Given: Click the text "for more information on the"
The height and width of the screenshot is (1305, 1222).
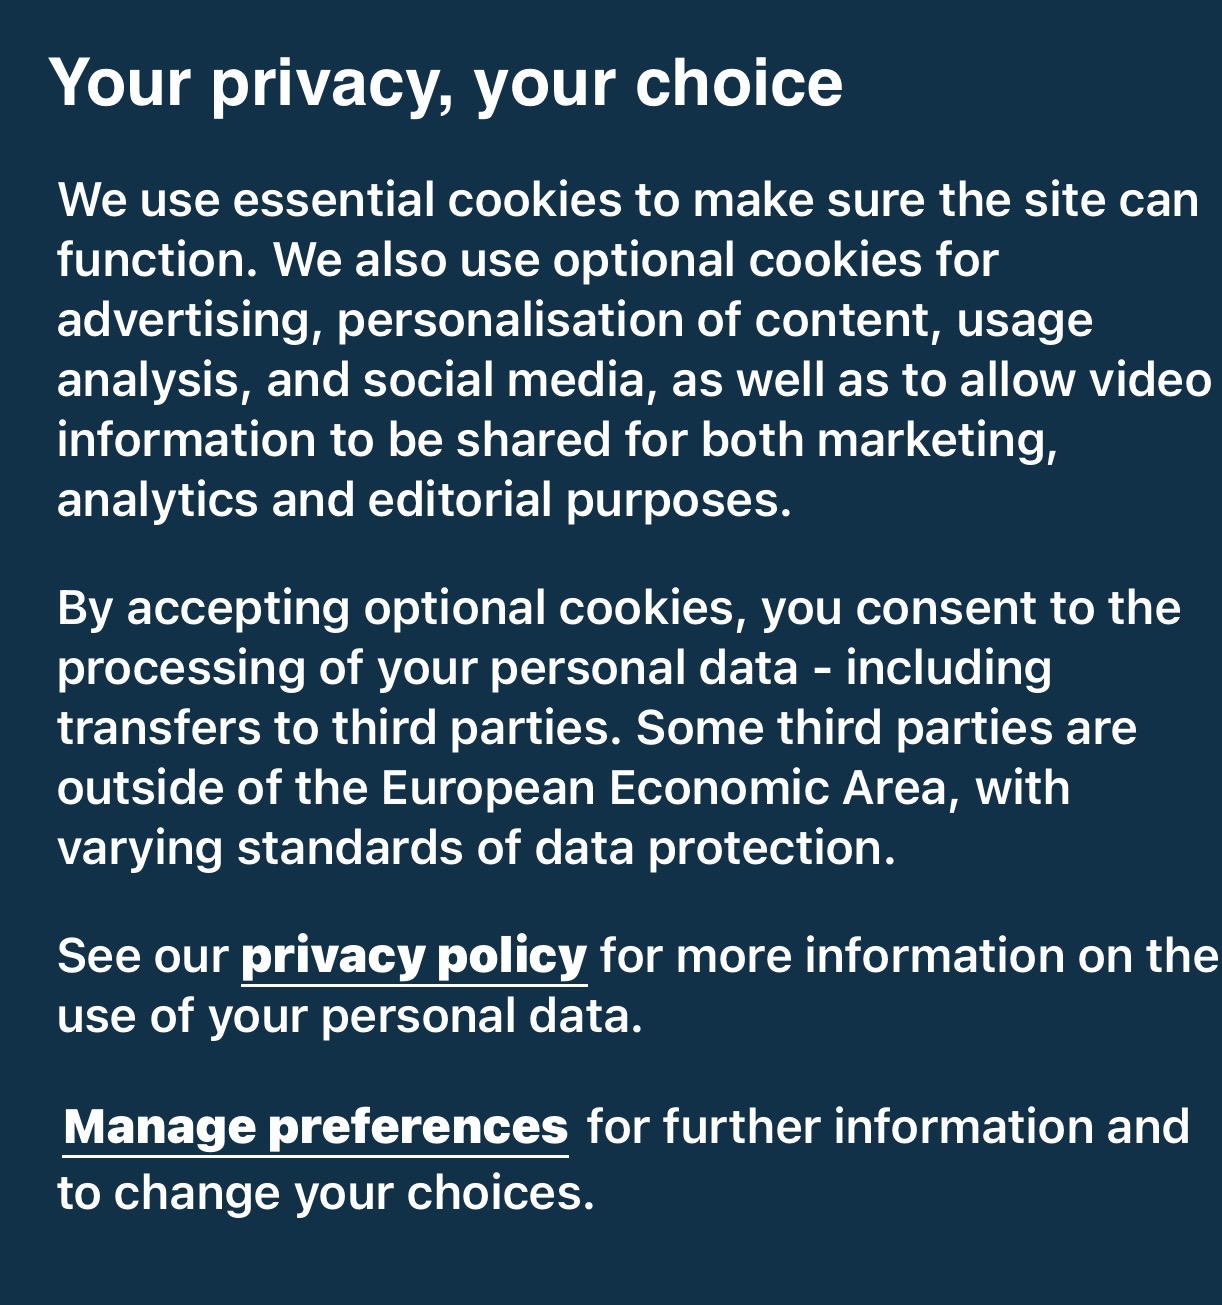Looking at the screenshot, I should click(x=908, y=957).
